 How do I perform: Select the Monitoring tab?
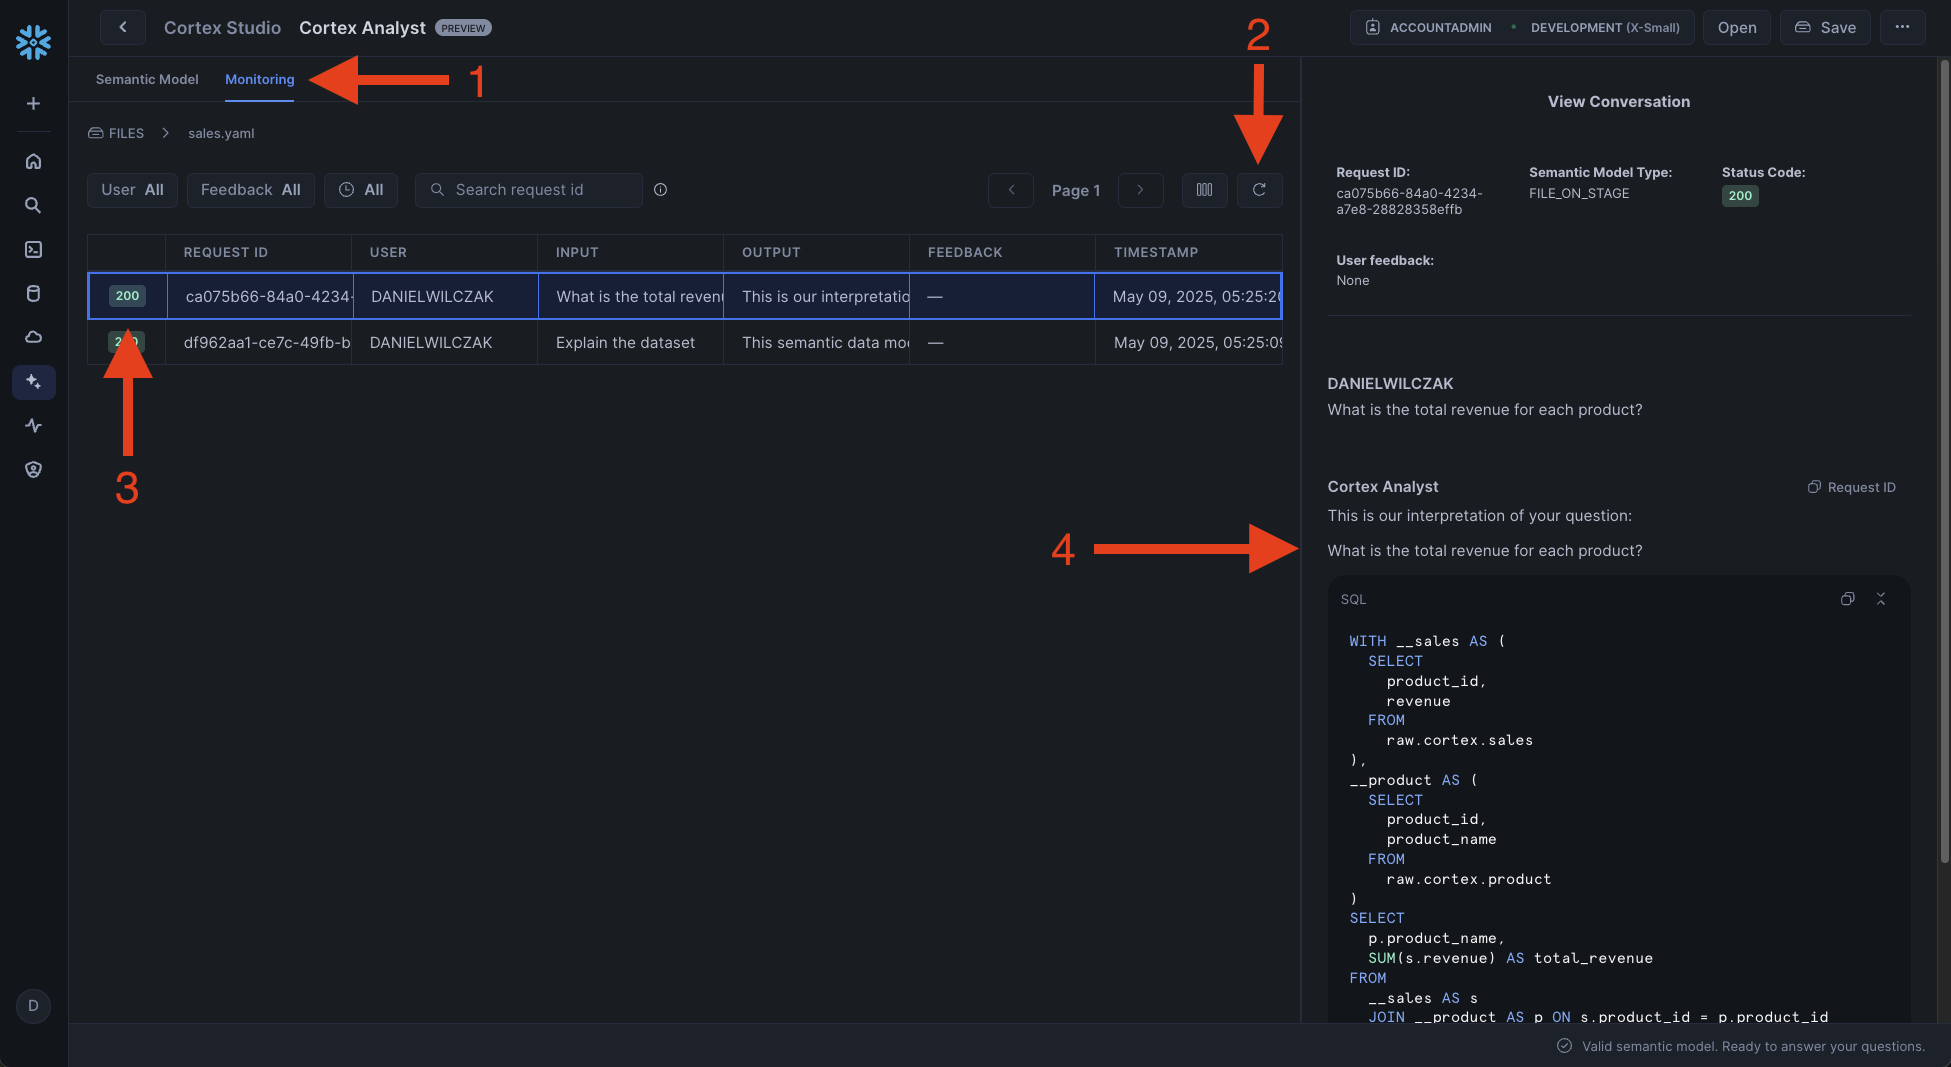click(x=260, y=79)
